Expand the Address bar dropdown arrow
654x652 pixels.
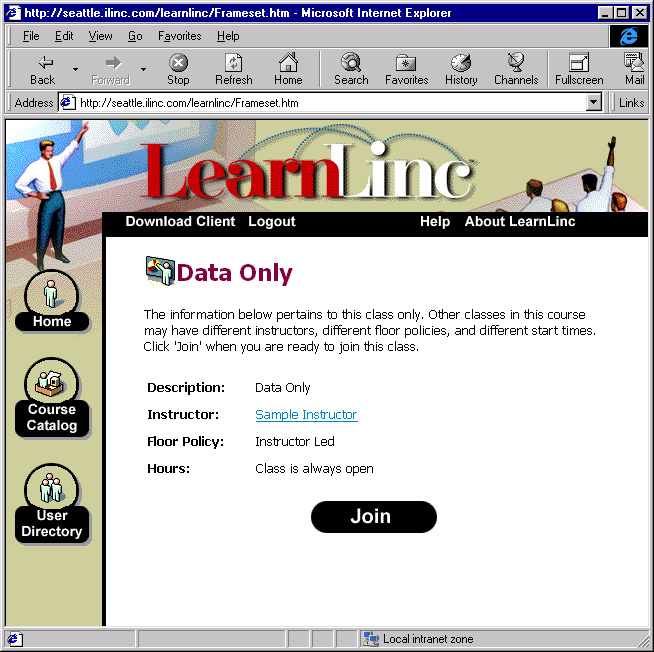[593, 102]
